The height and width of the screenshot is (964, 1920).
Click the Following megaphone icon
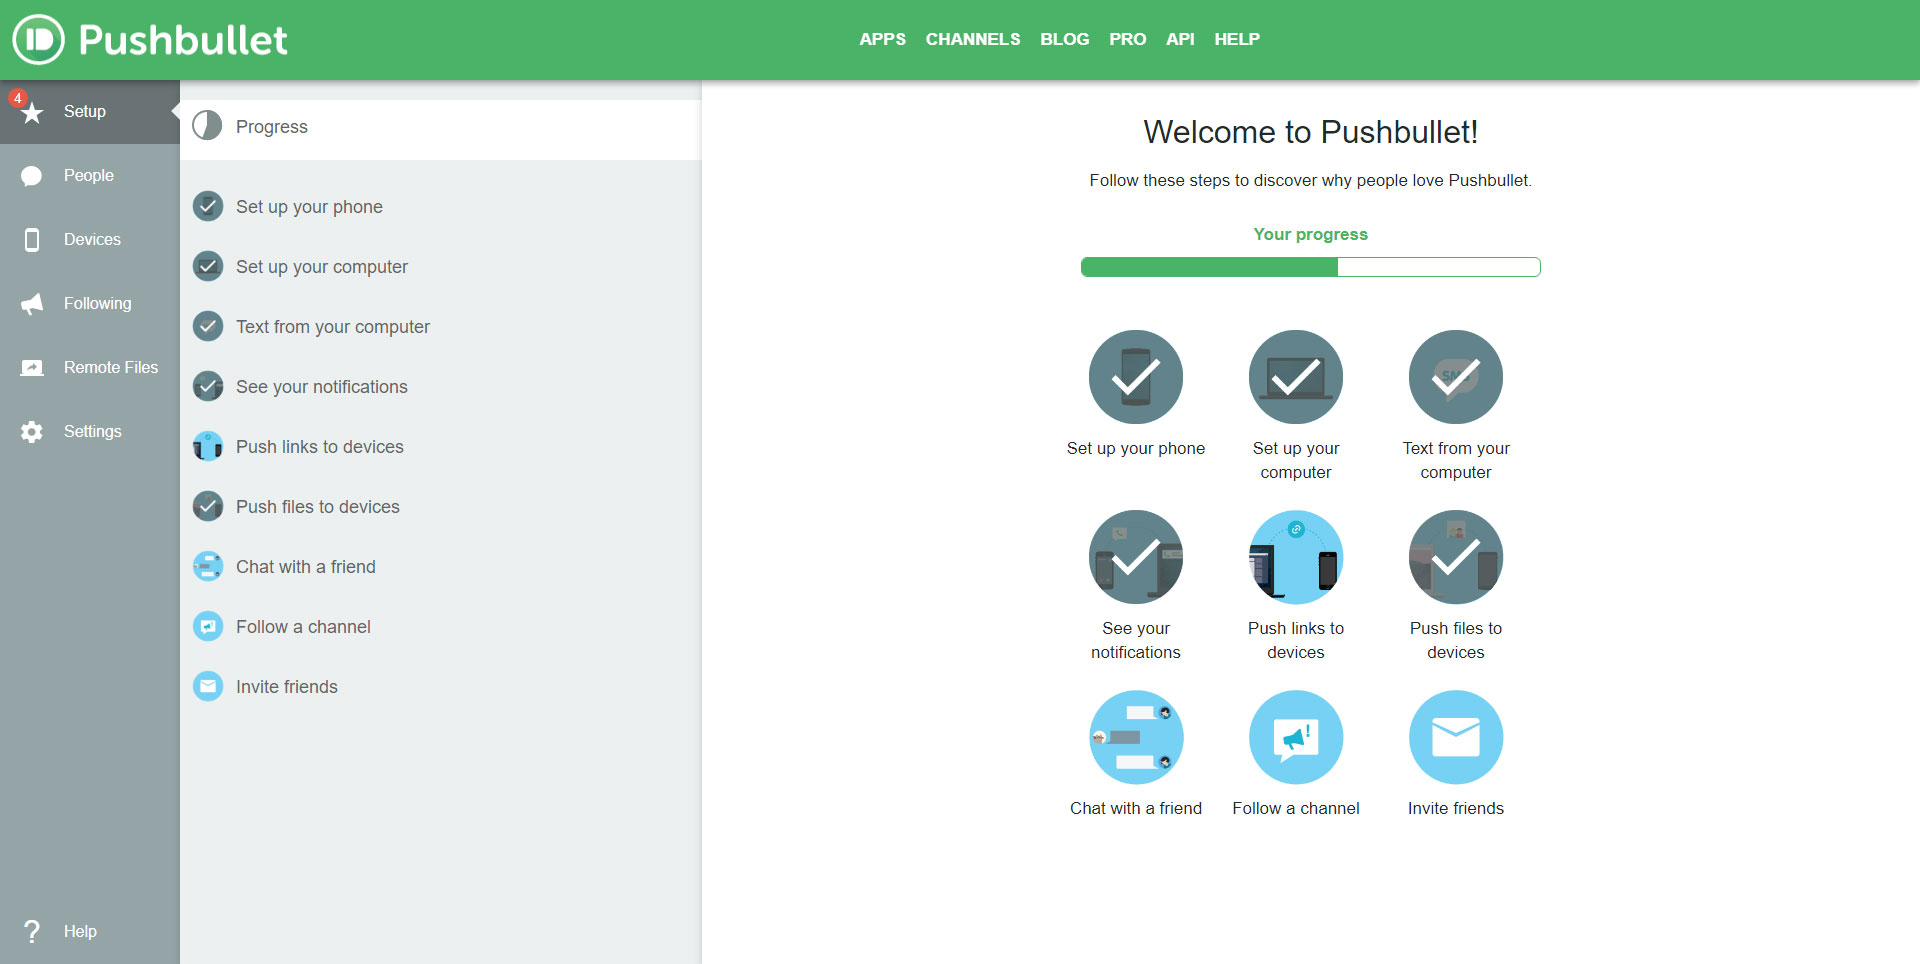32,304
